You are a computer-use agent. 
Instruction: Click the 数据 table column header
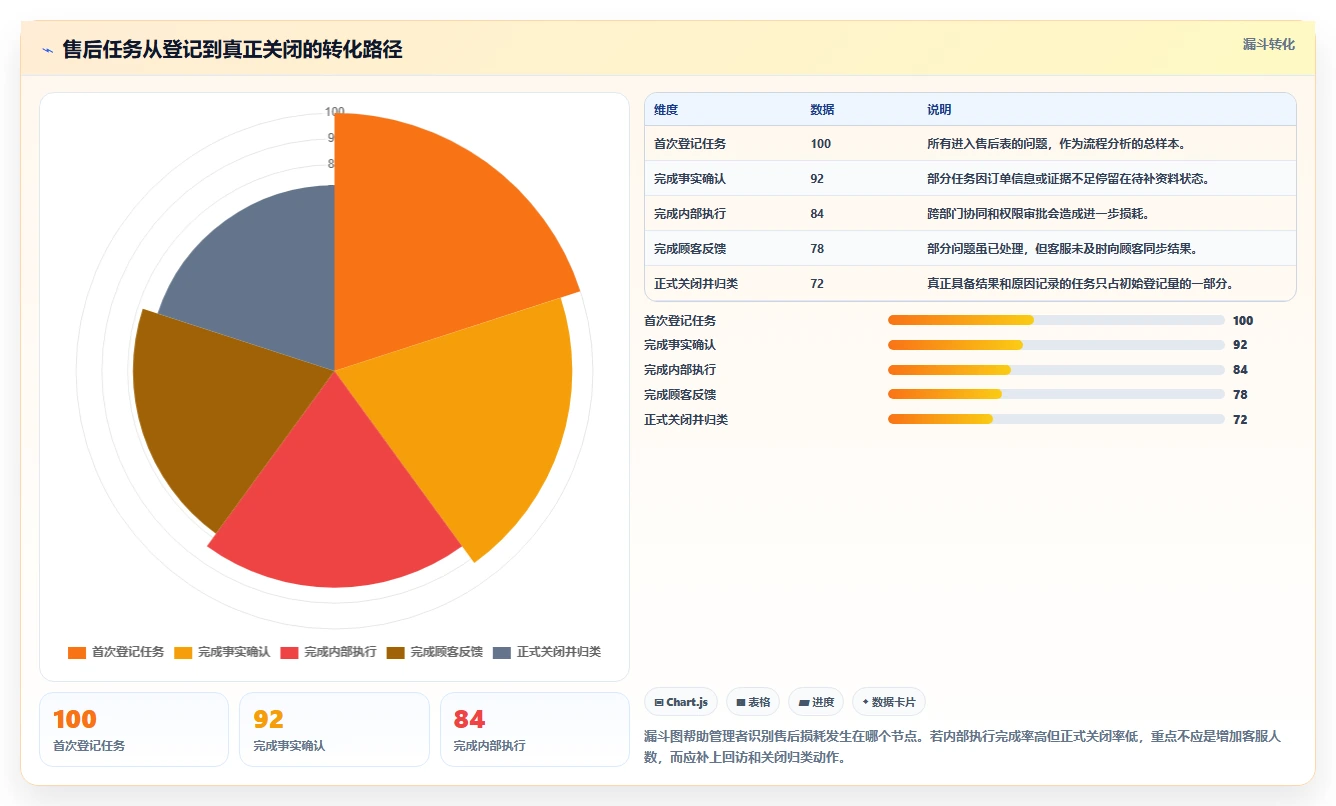coord(822,110)
